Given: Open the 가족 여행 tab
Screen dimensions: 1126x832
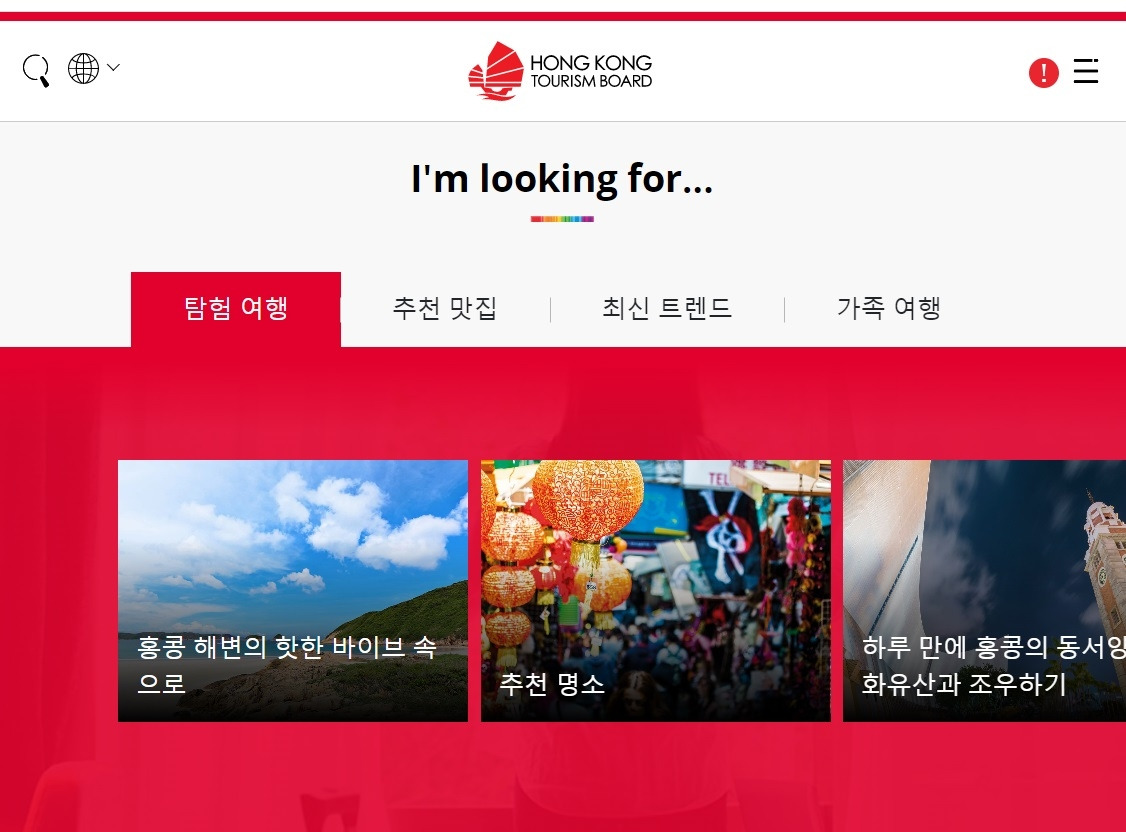Looking at the screenshot, I should pos(889,308).
